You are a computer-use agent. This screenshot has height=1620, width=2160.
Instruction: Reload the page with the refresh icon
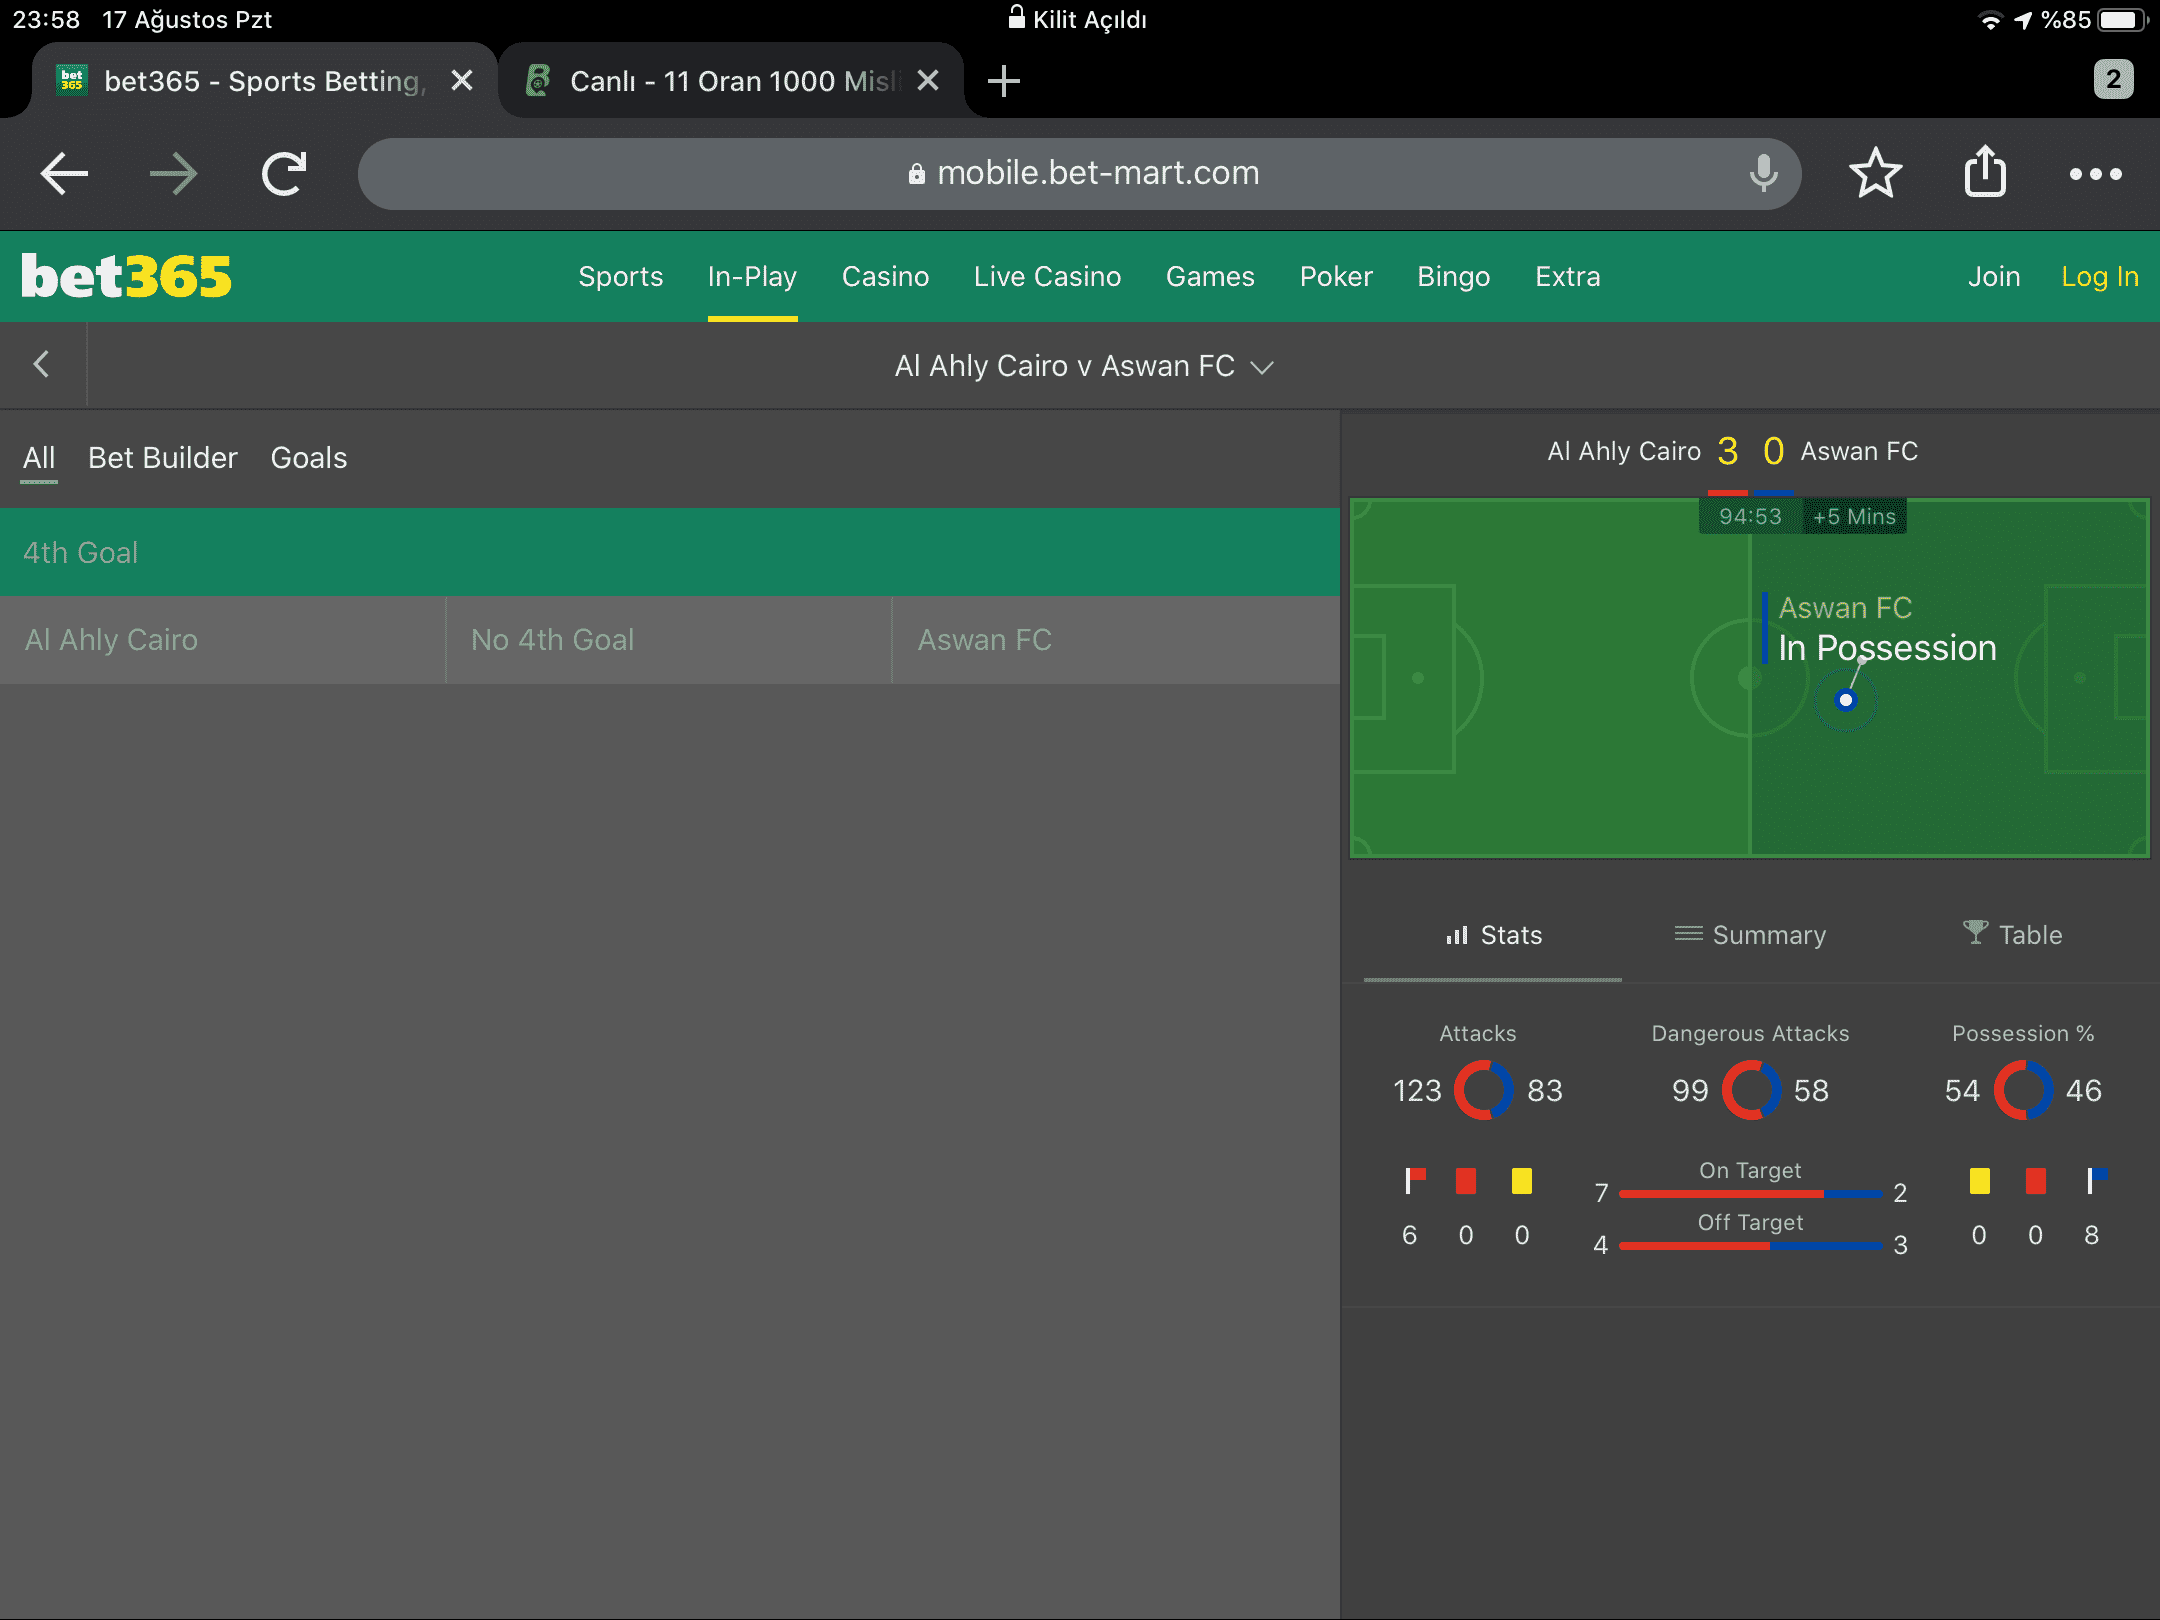click(x=284, y=174)
